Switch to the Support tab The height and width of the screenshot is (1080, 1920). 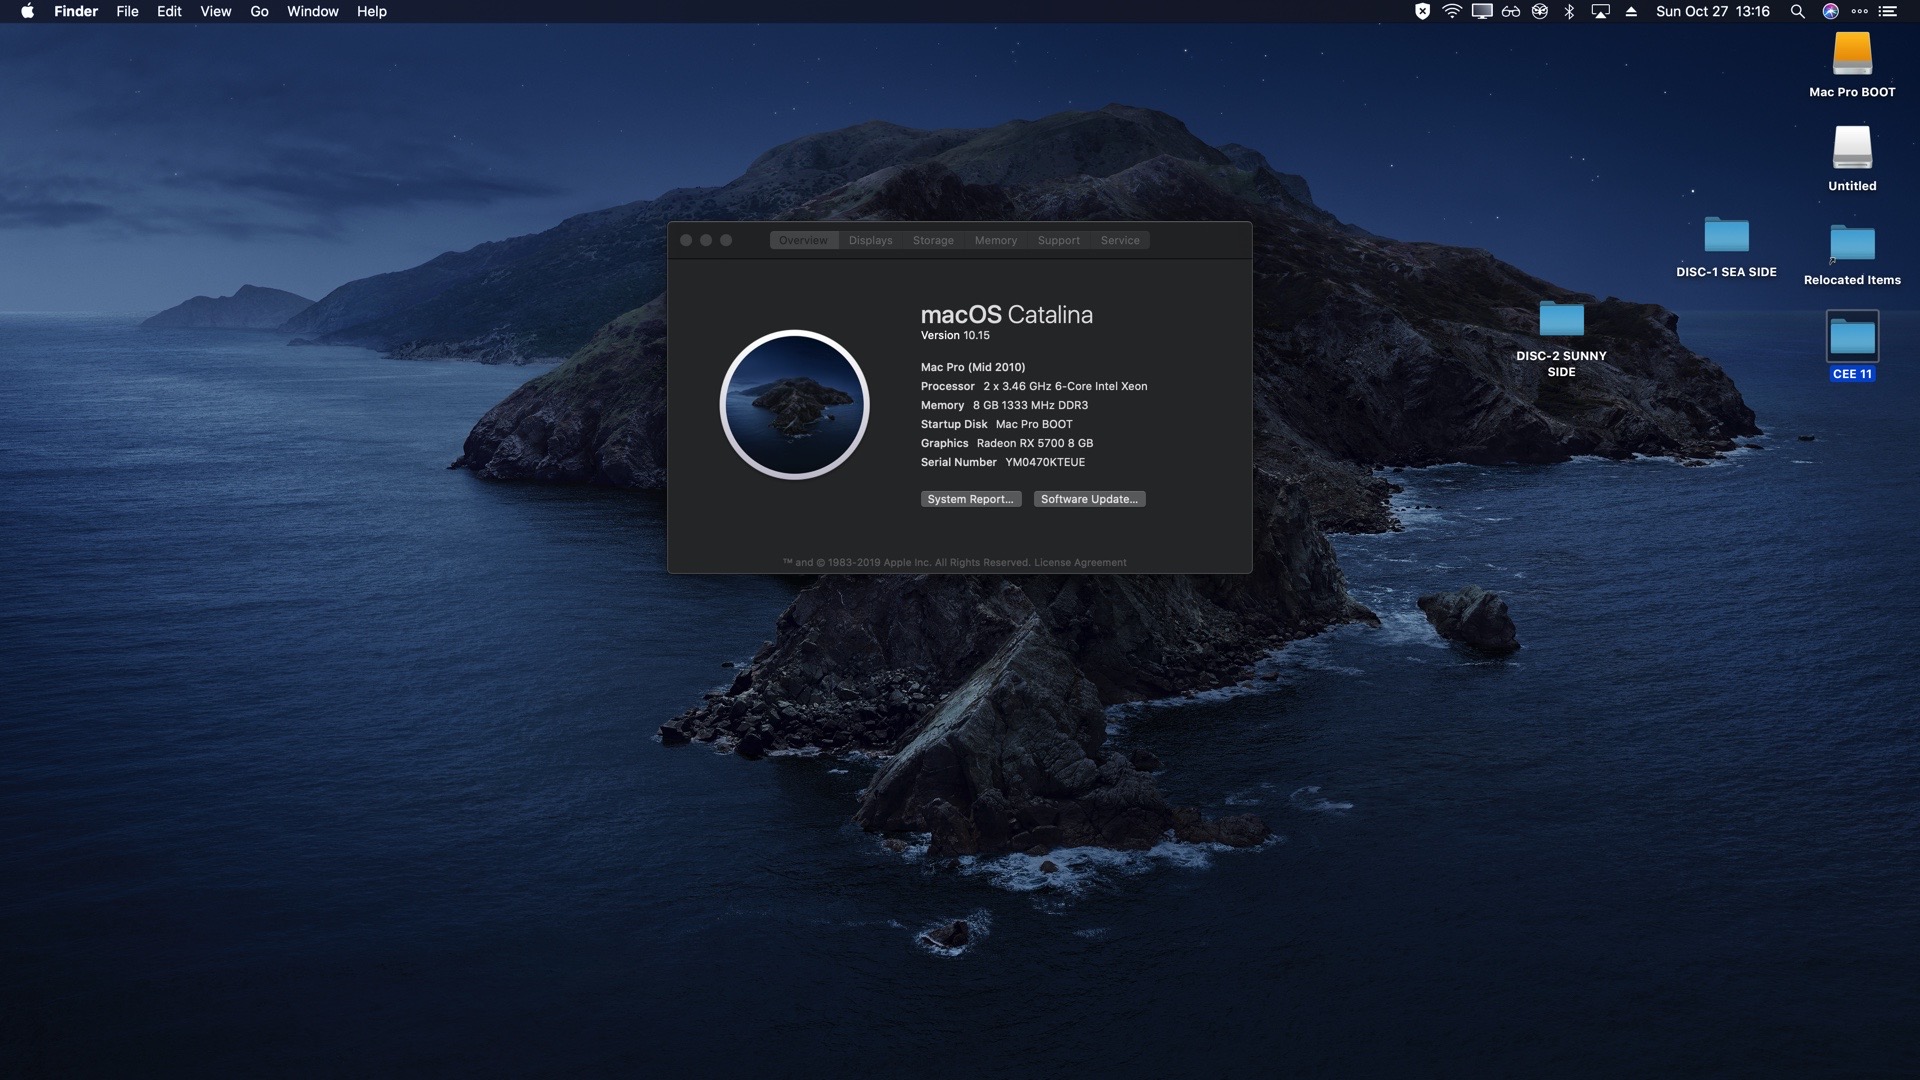pyautogui.click(x=1058, y=240)
